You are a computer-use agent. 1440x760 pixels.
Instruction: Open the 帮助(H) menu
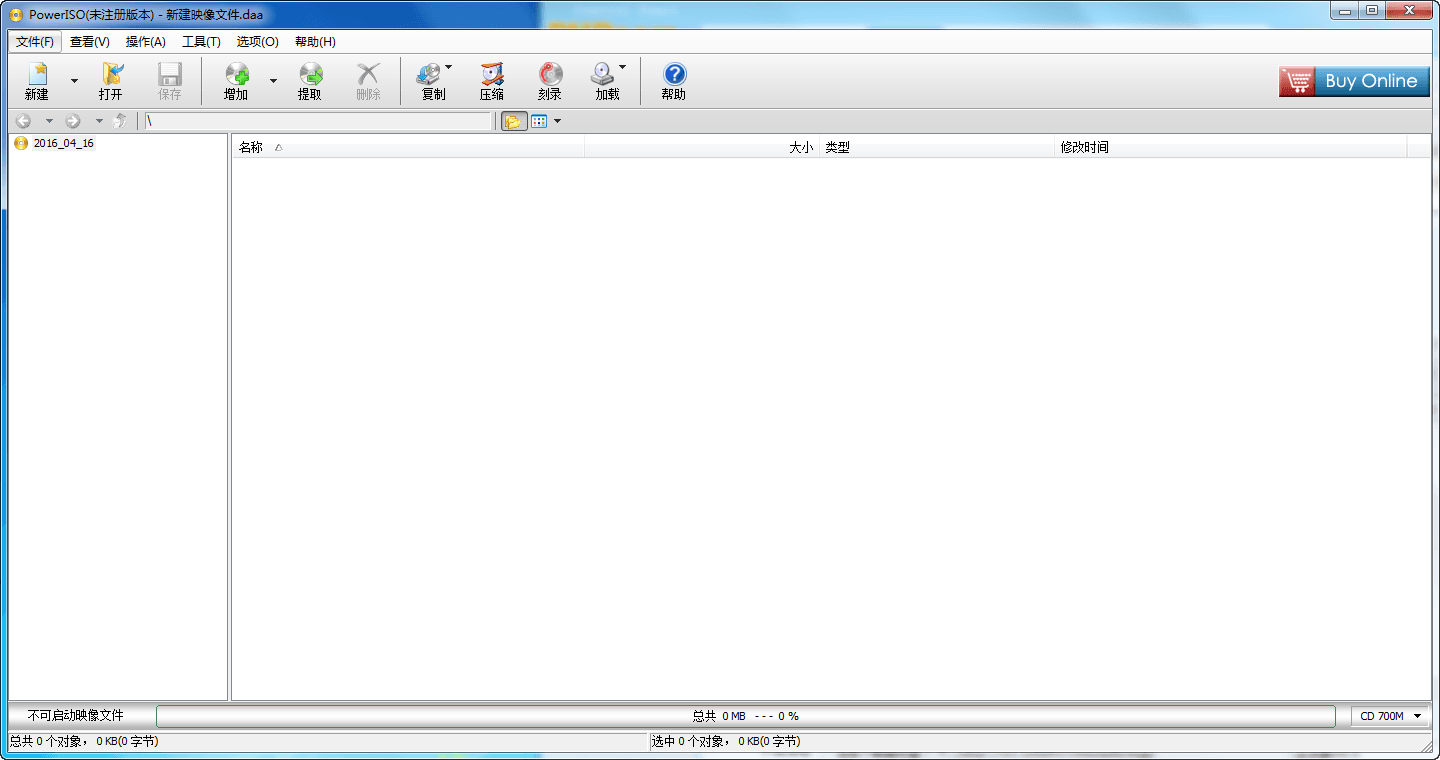315,42
